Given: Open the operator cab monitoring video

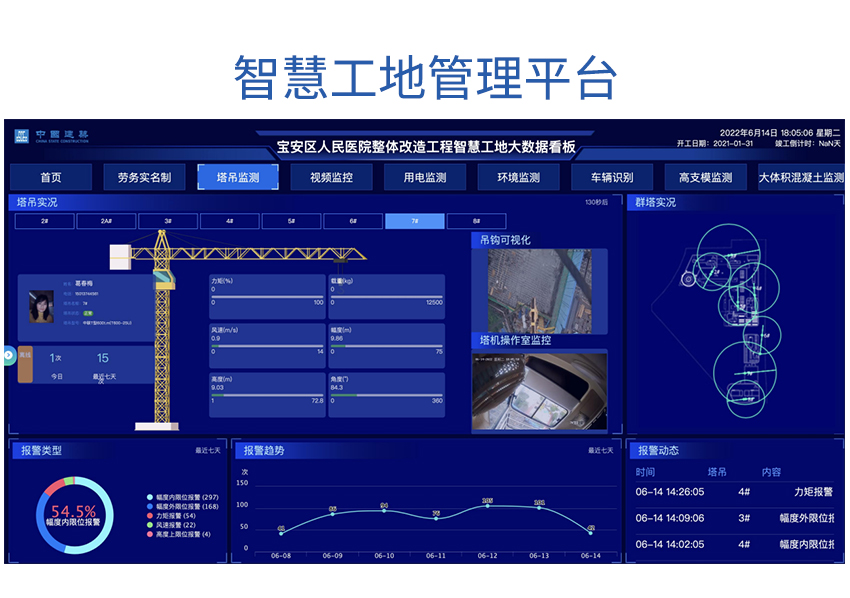Looking at the screenshot, I should [540, 392].
